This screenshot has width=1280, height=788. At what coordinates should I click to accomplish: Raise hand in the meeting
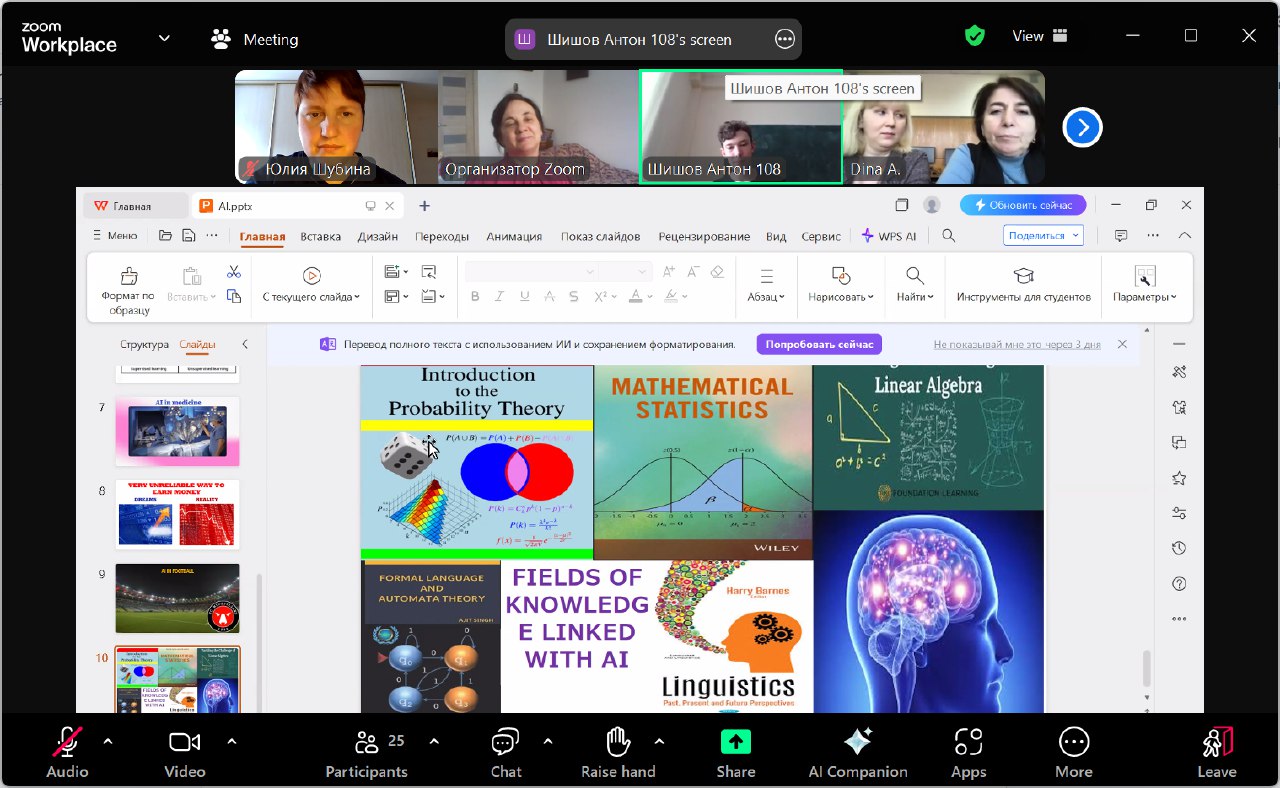pos(618,742)
